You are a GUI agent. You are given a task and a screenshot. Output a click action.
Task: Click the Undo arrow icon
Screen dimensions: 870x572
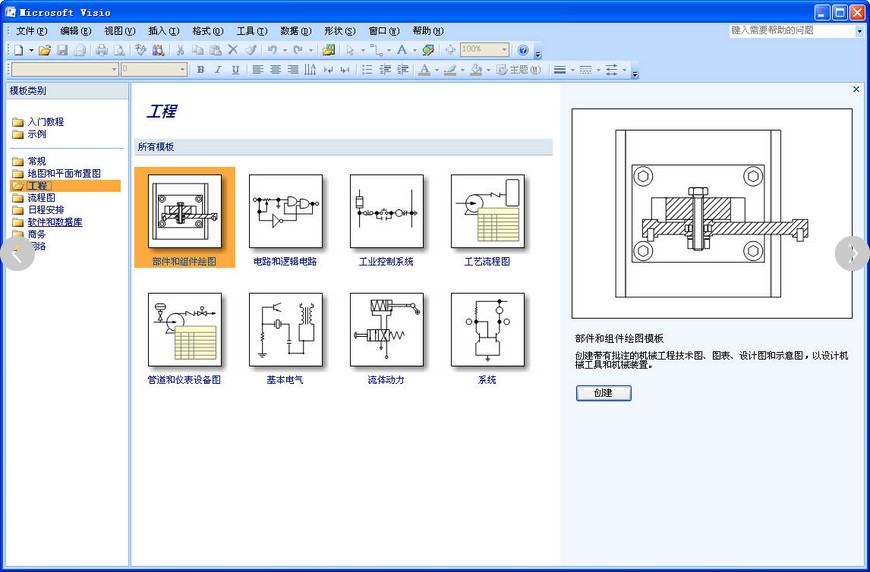point(271,50)
